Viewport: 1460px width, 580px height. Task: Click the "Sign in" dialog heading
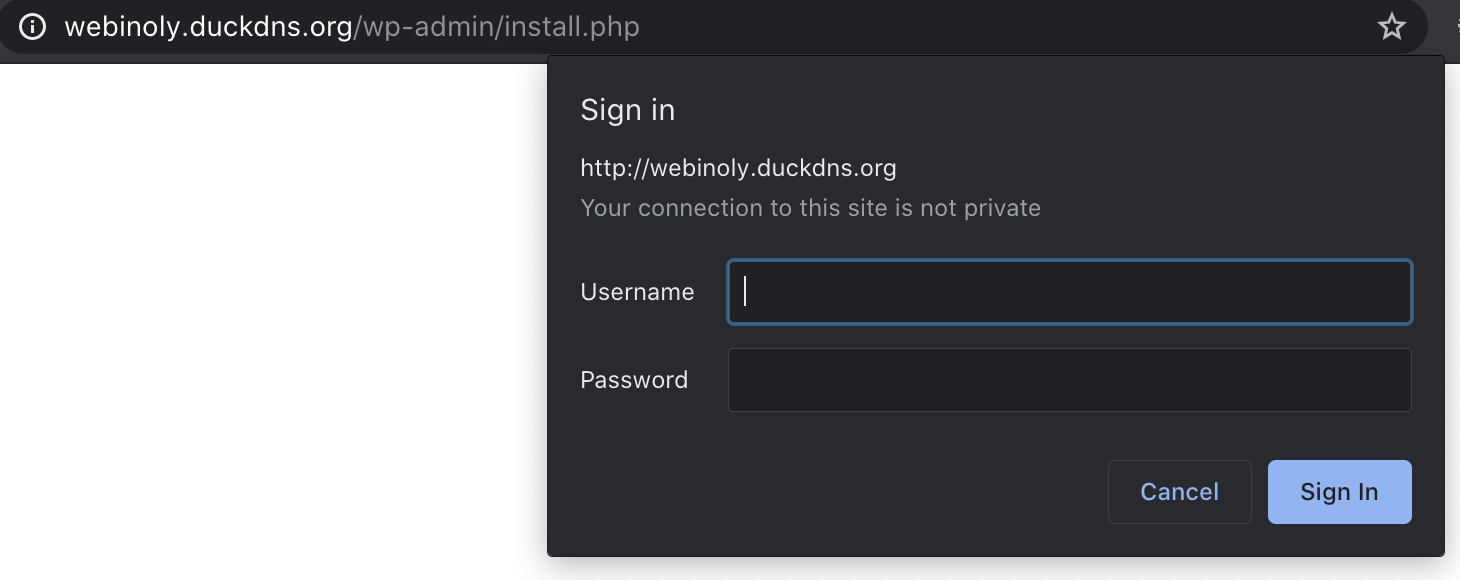click(x=627, y=110)
